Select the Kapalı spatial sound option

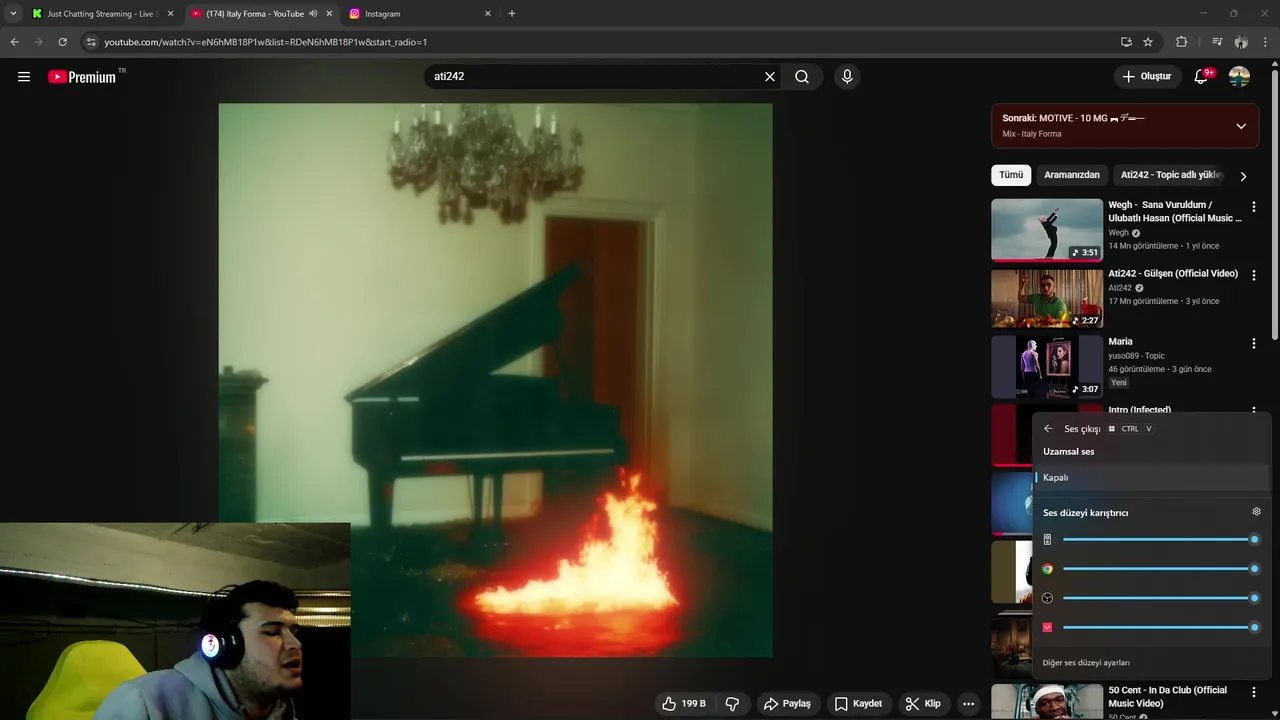[1151, 478]
